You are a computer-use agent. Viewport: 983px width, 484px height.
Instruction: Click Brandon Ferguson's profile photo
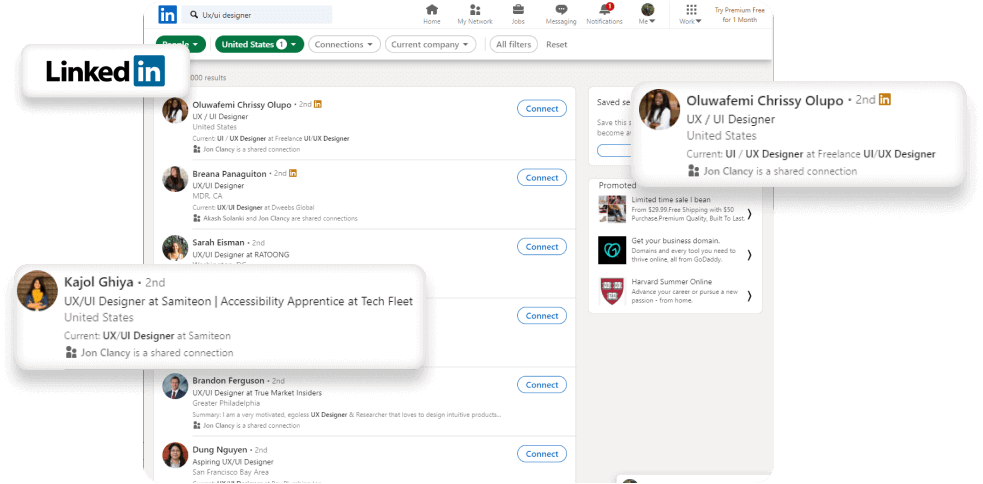pos(175,386)
